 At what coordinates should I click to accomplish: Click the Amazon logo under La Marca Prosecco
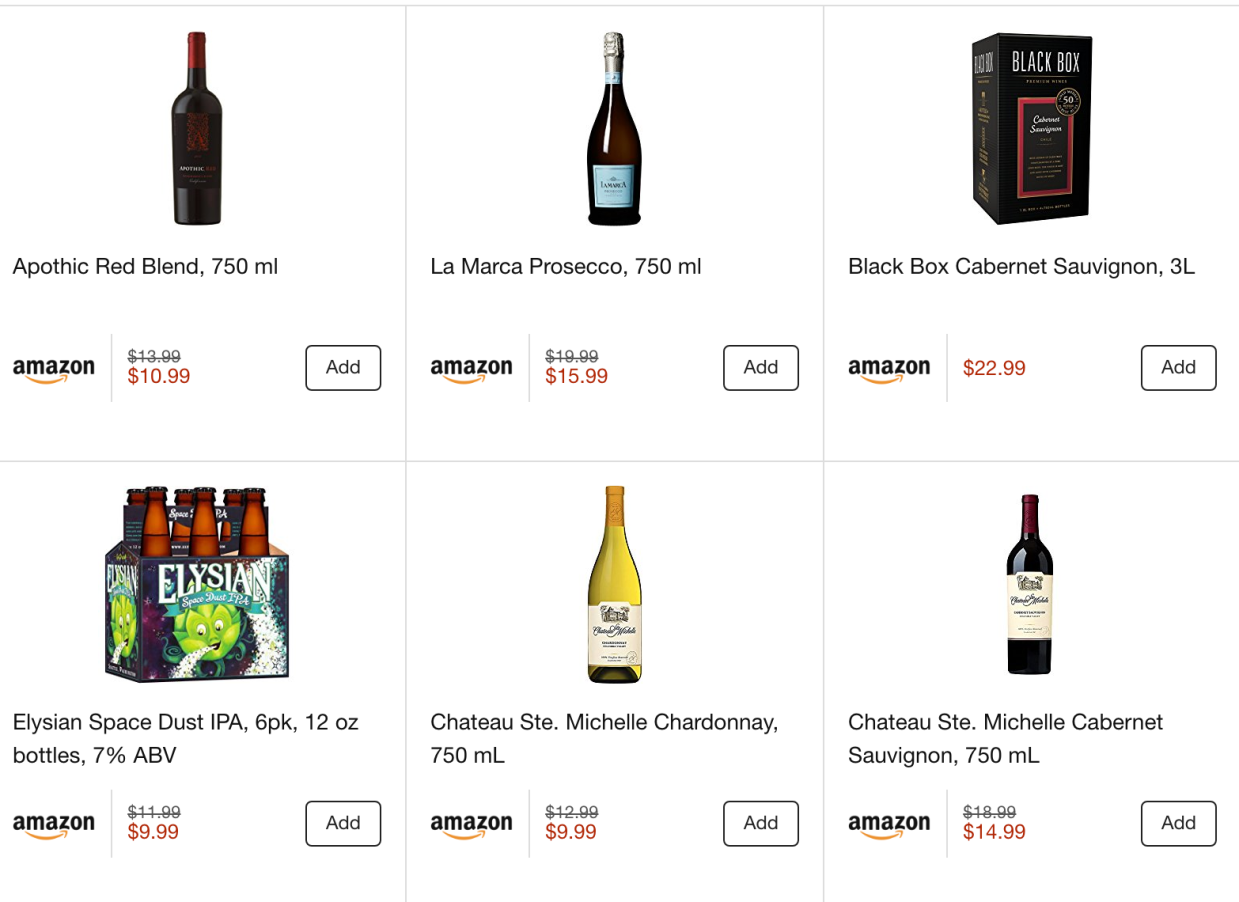click(471, 368)
